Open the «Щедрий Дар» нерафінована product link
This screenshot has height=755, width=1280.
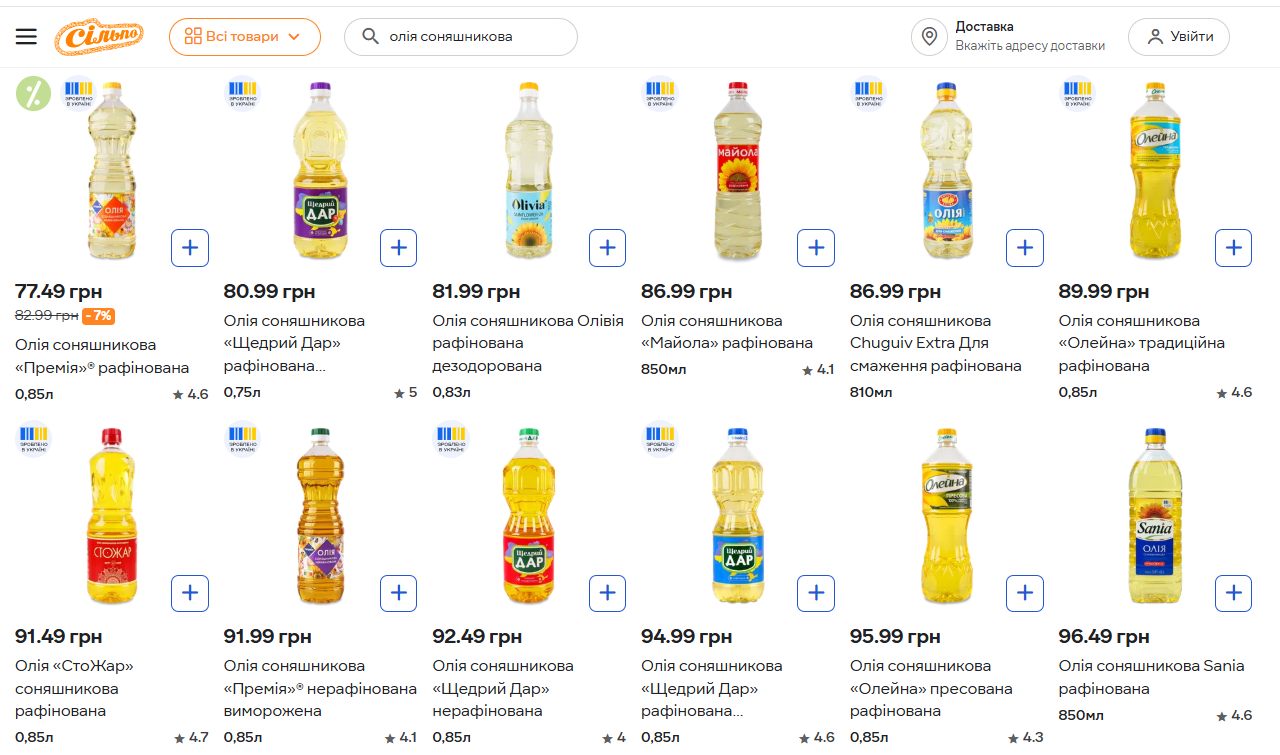(503, 688)
